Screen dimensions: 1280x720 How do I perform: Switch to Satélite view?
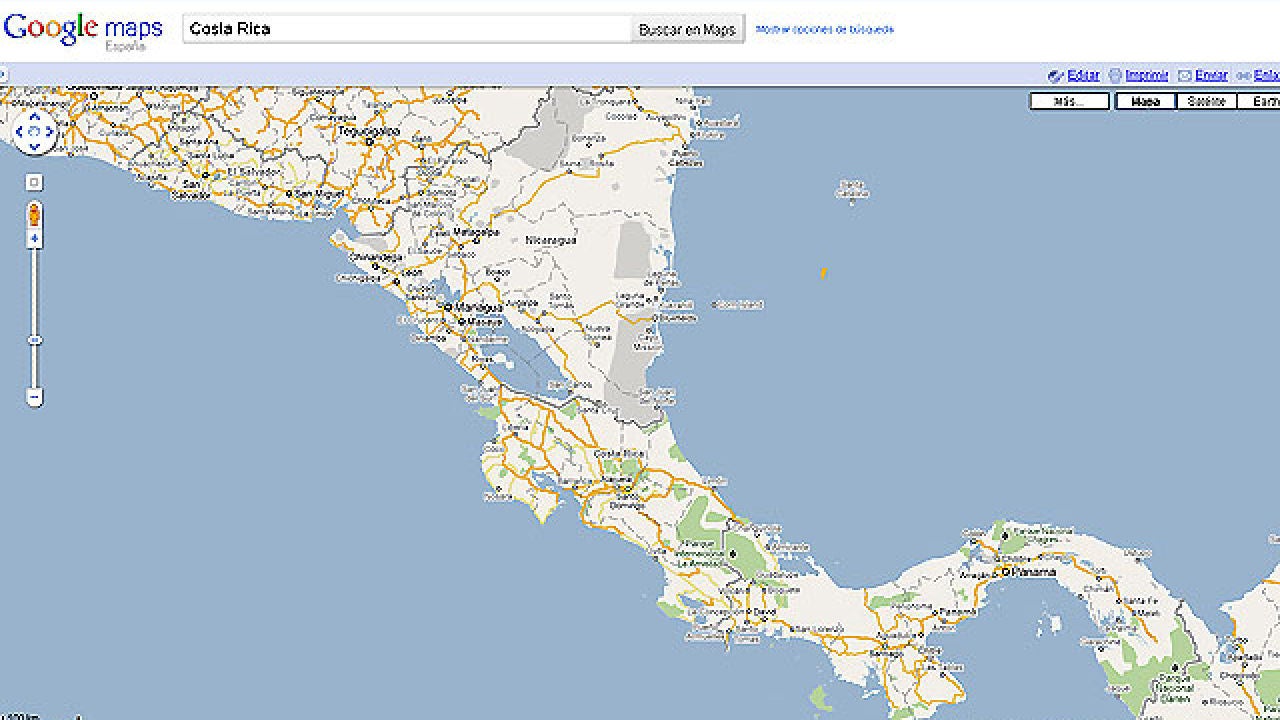pyautogui.click(x=1206, y=100)
